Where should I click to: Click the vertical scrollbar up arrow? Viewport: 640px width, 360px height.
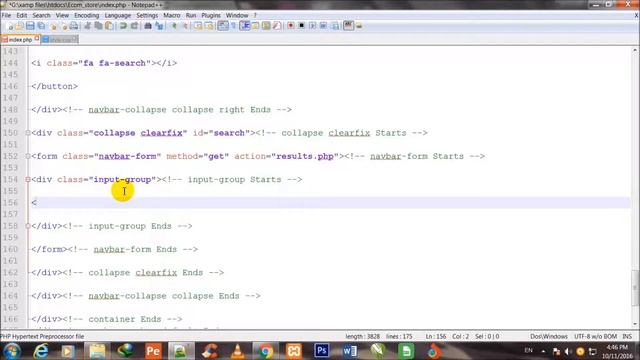[635, 50]
